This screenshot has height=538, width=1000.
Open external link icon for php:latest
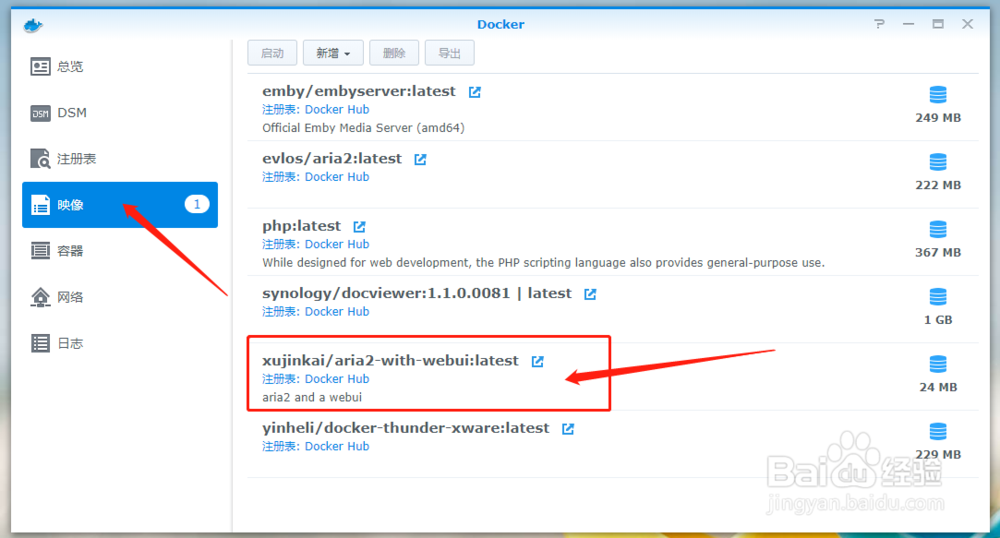(360, 226)
